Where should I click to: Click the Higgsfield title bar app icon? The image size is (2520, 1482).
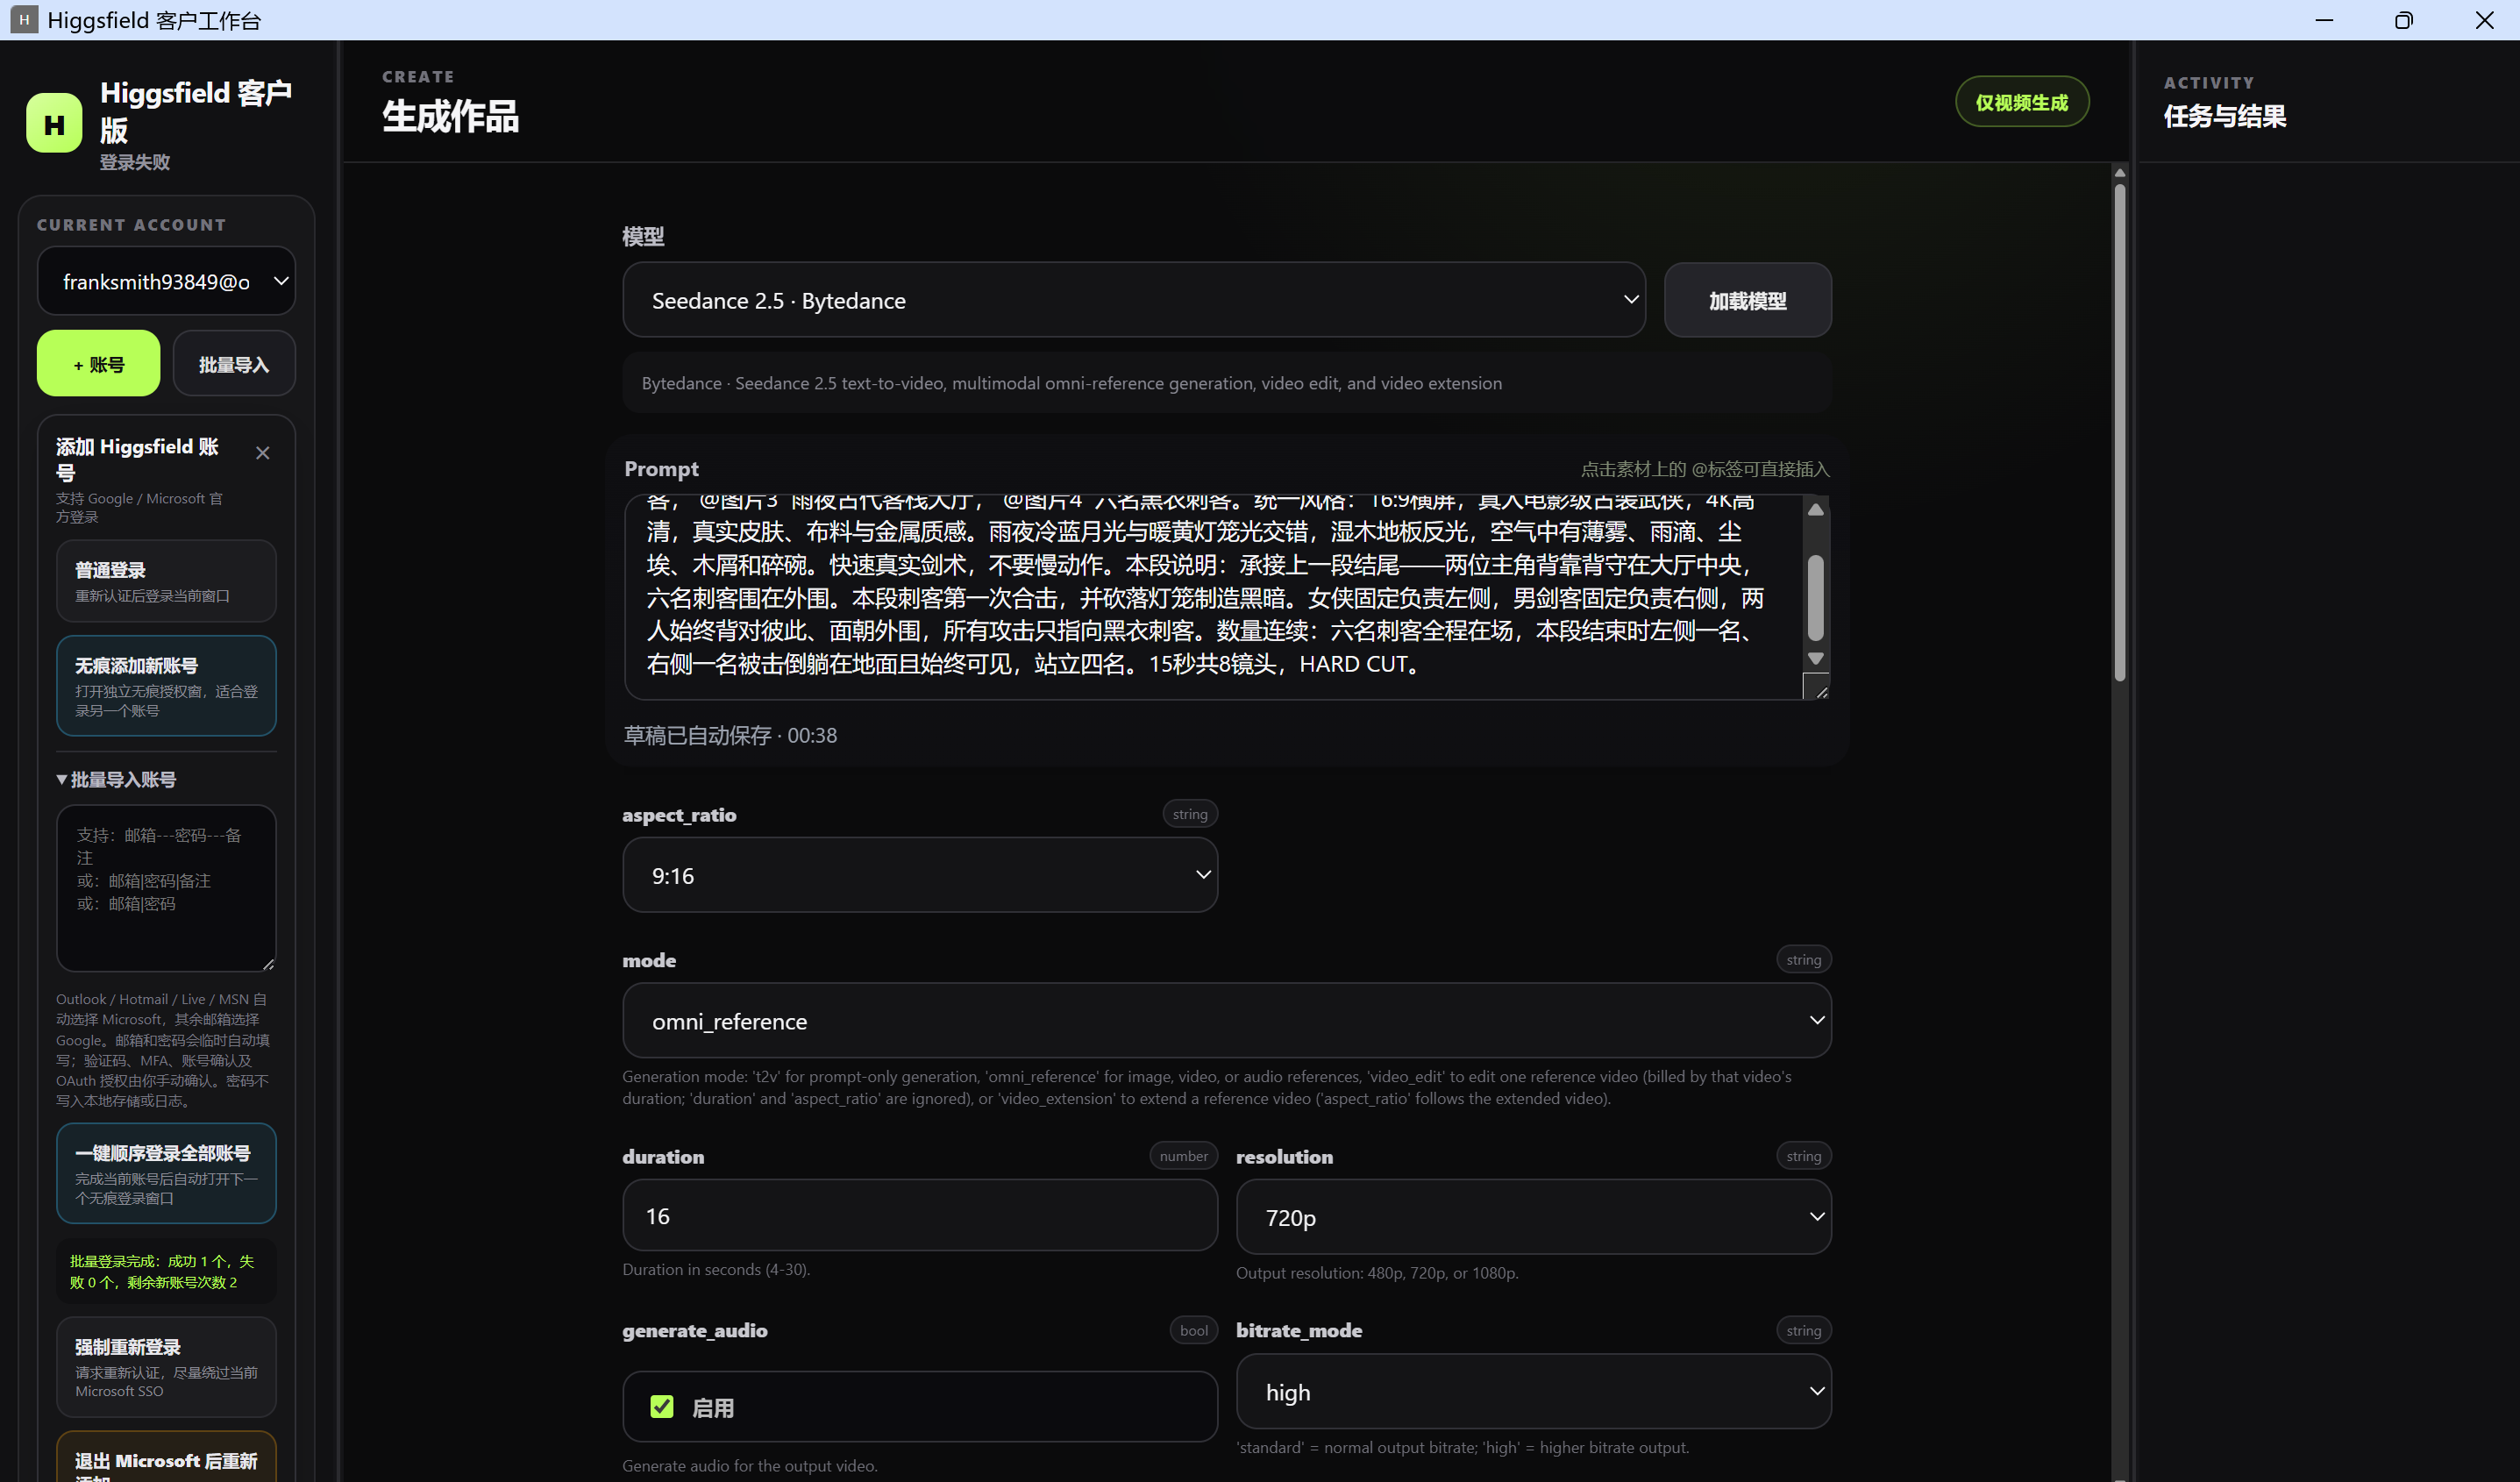pyautogui.click(x=24, y=20)
